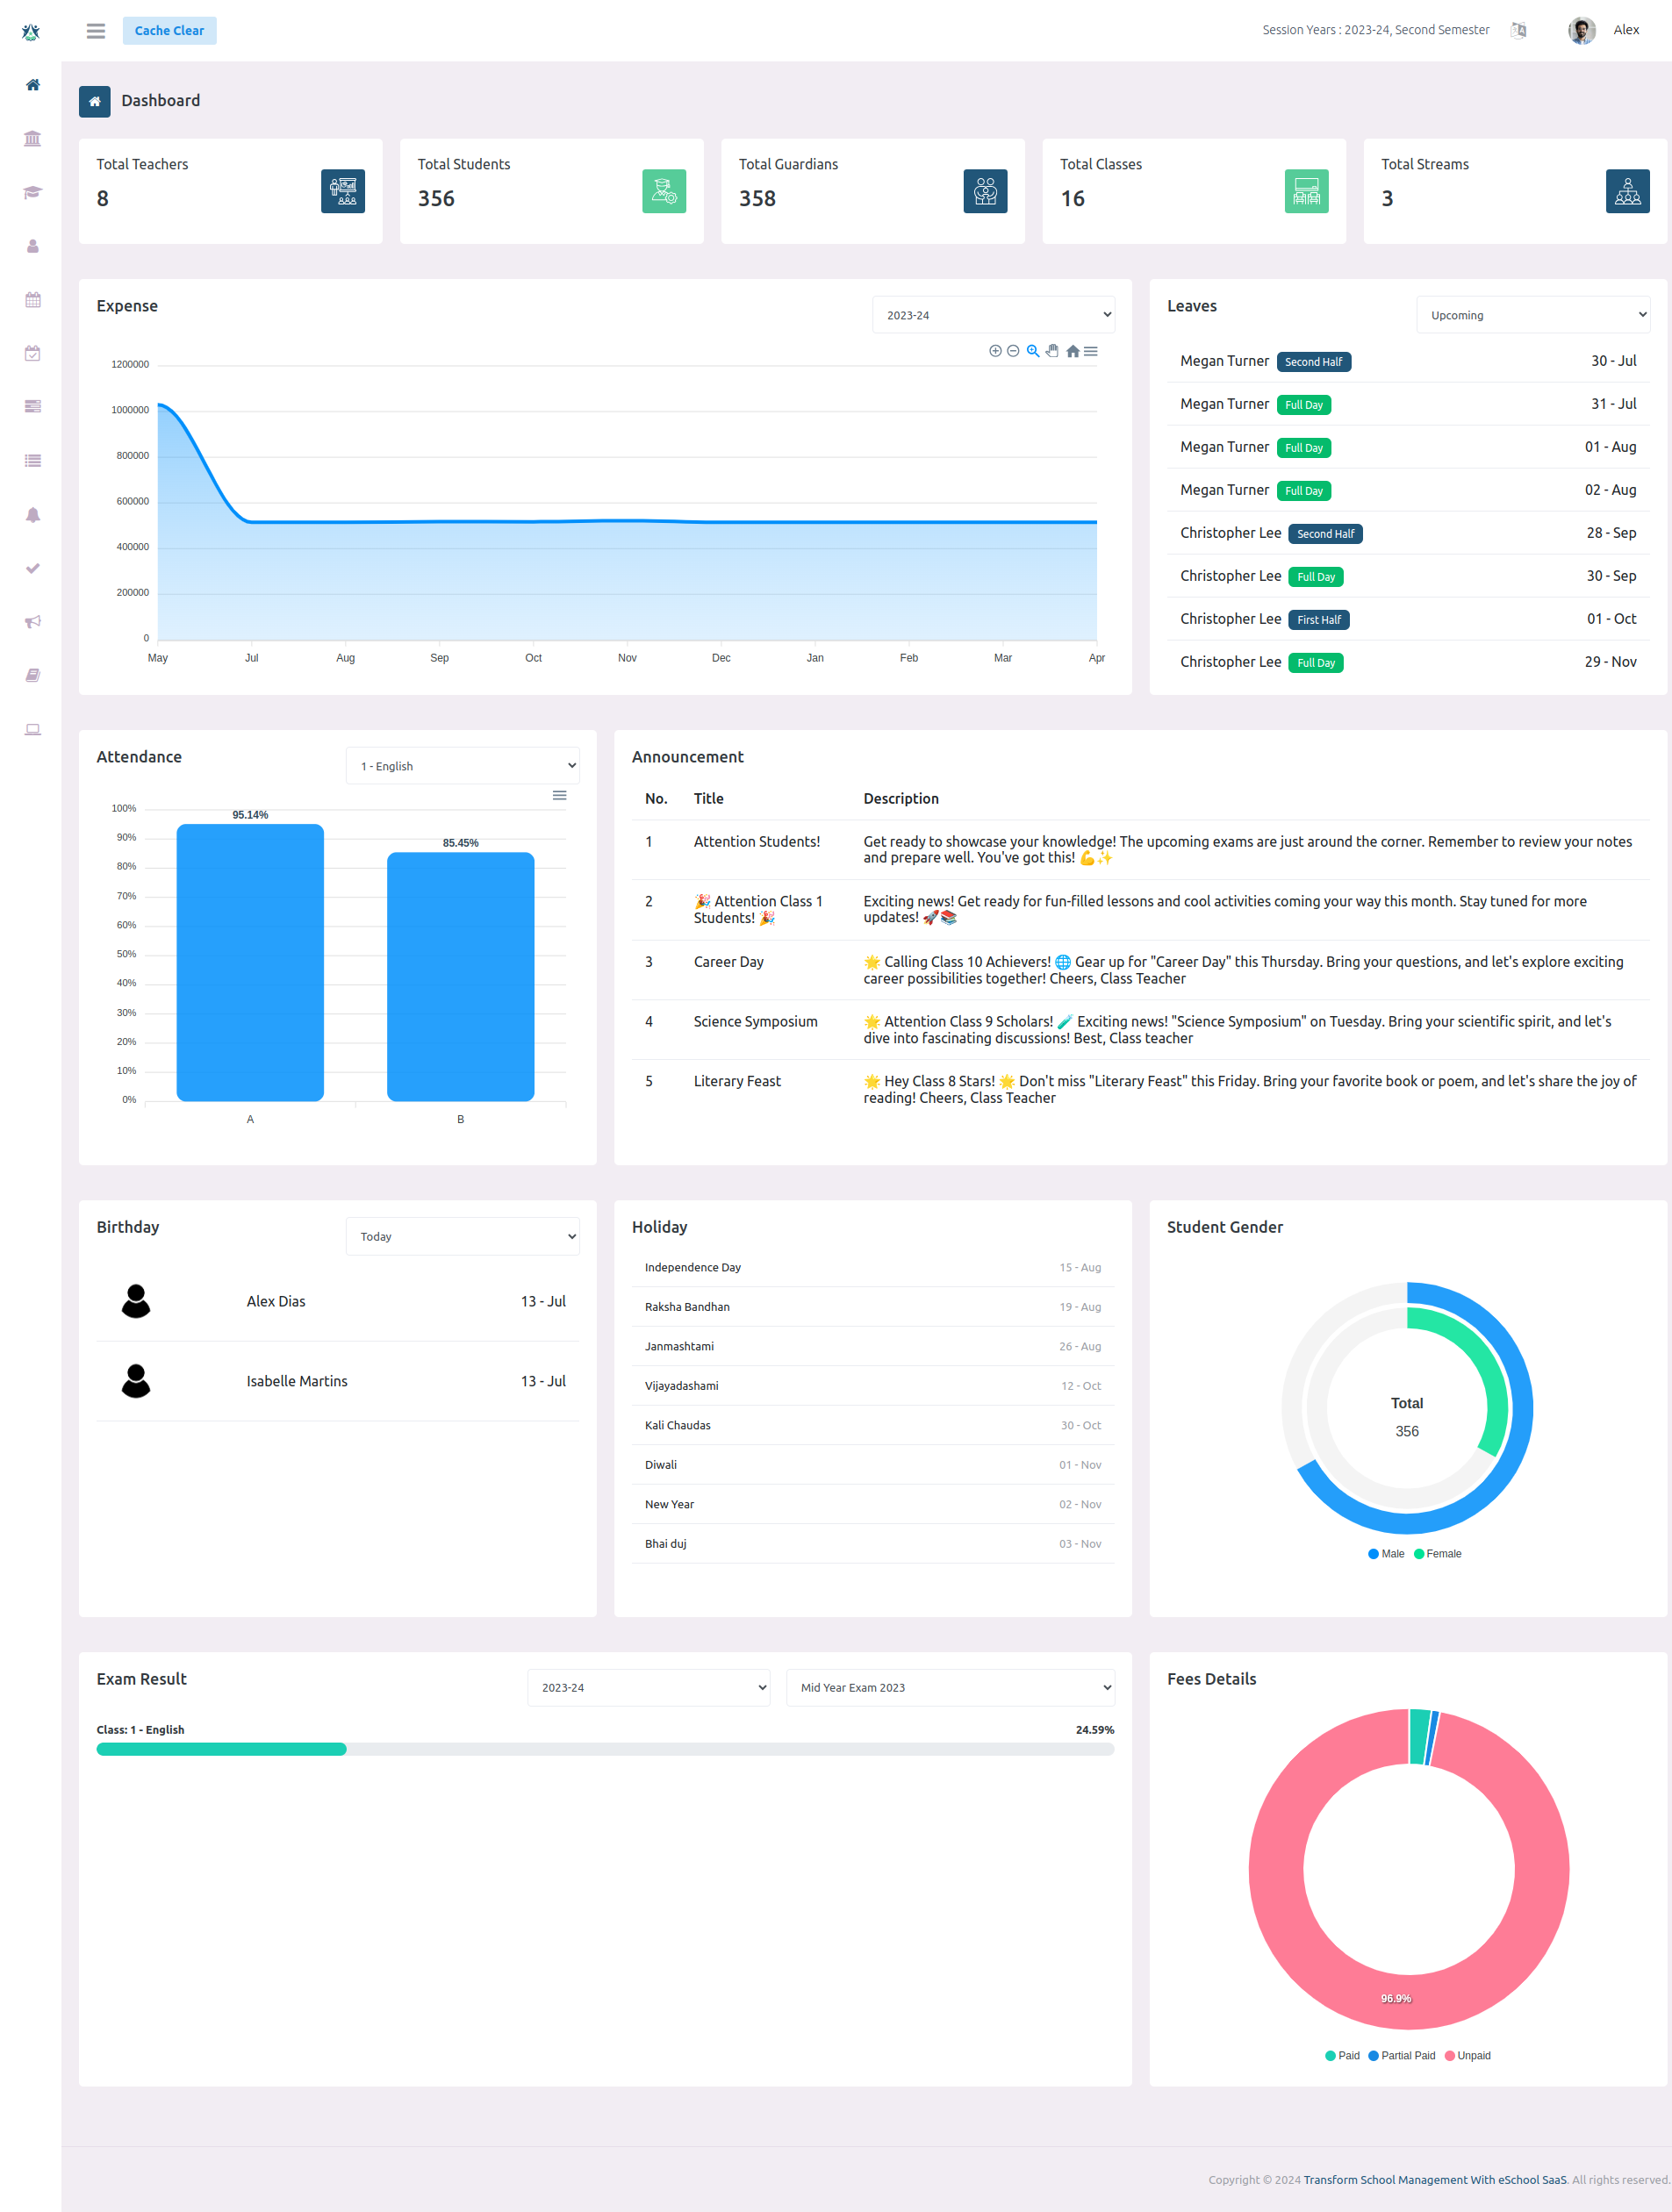Image resolution: width=1672 pixels, height=2212 pixels.
Task: Open the Mid Year Exam 2023 dropdown
Action: pyautogui.click(x=948, y=1687)
